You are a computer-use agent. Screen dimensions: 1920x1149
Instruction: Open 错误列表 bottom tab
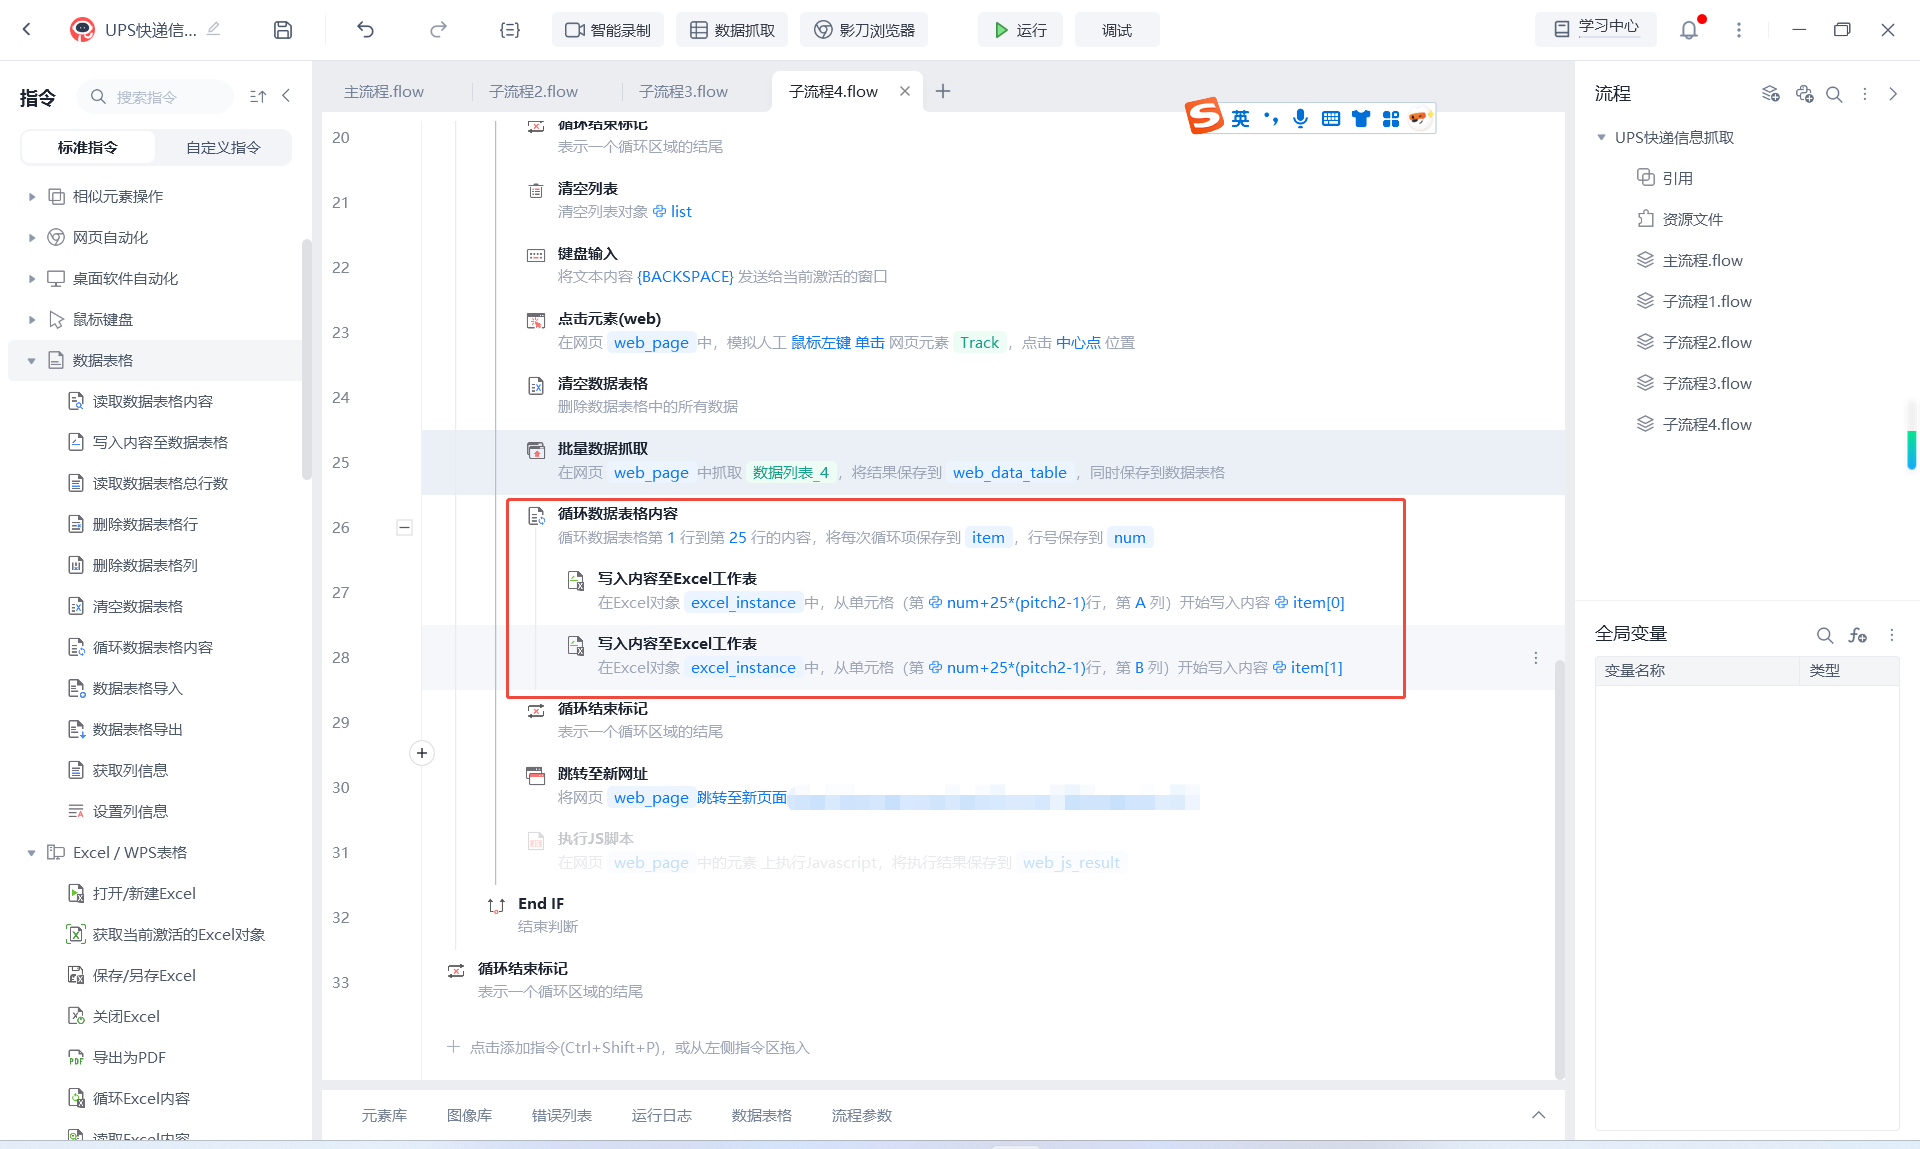click(x=561, y=1115)
